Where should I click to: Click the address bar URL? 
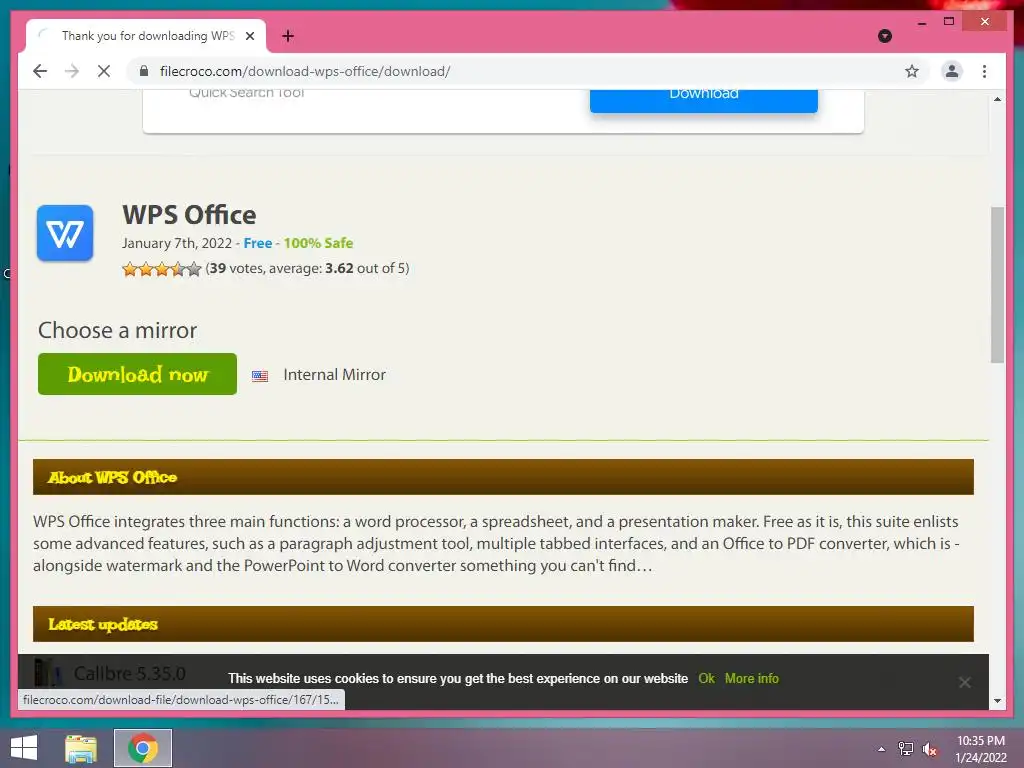[305, 71]
